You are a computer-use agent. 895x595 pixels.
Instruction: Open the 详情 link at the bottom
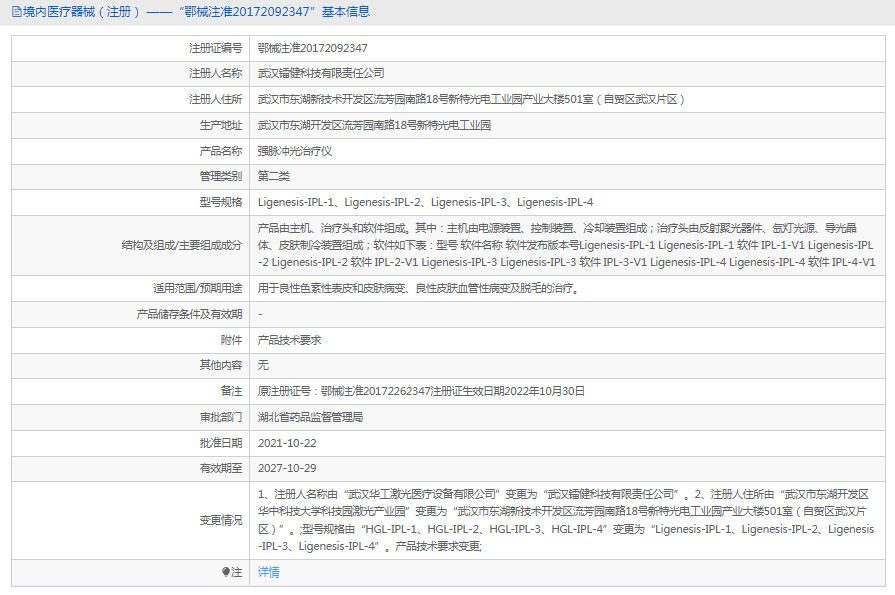267,572
